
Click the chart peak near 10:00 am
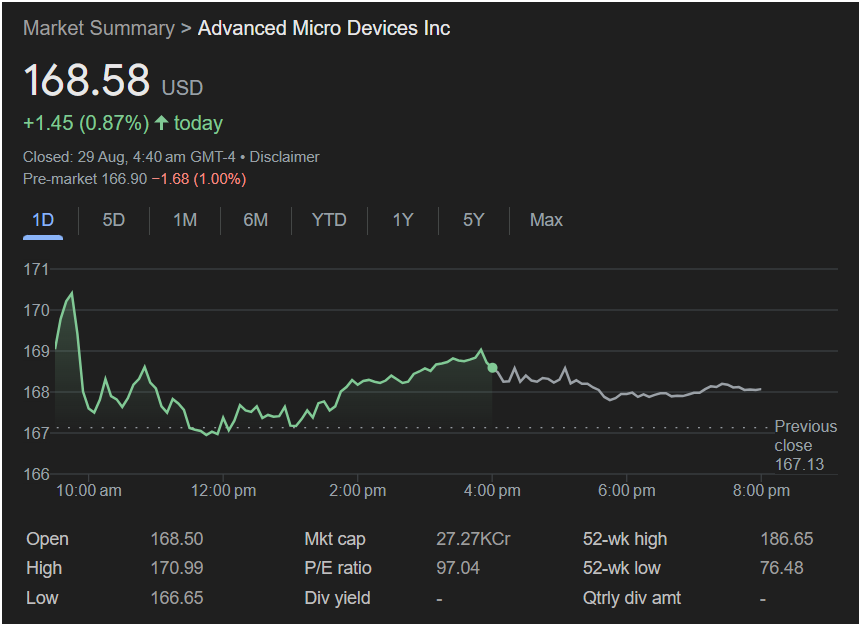pos(70,293)
